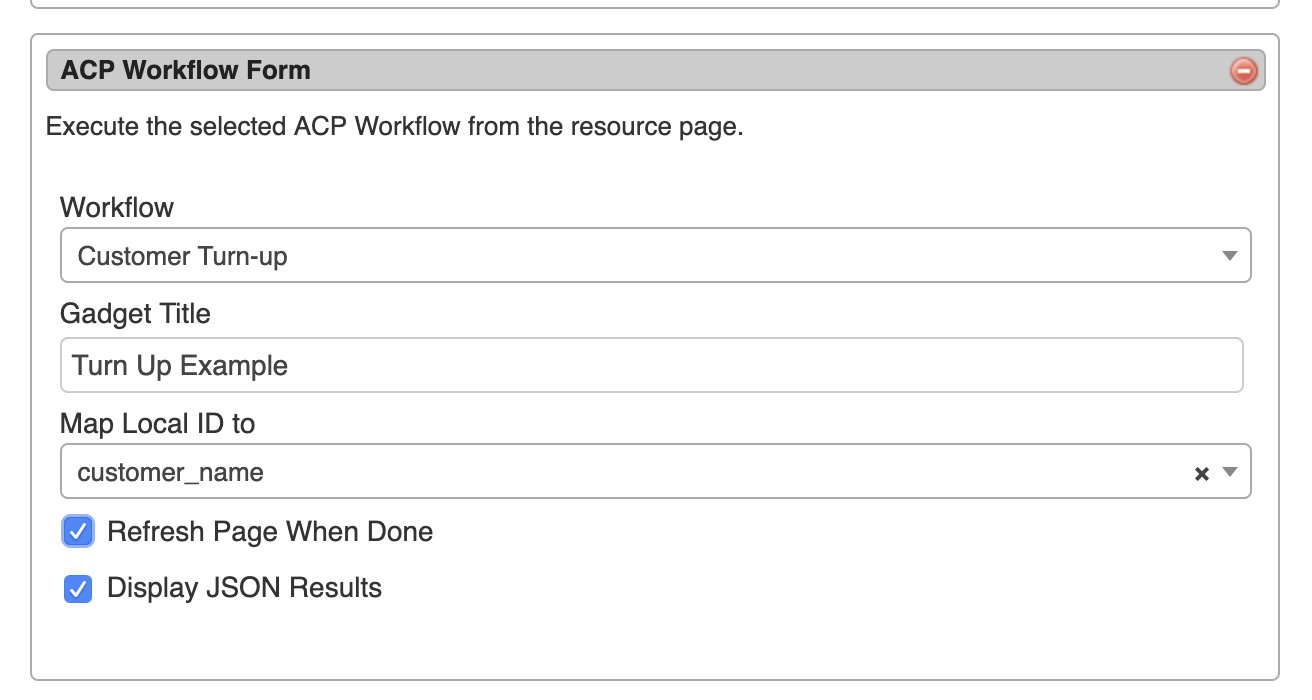Click the Workflow field label

pos(117,207)
